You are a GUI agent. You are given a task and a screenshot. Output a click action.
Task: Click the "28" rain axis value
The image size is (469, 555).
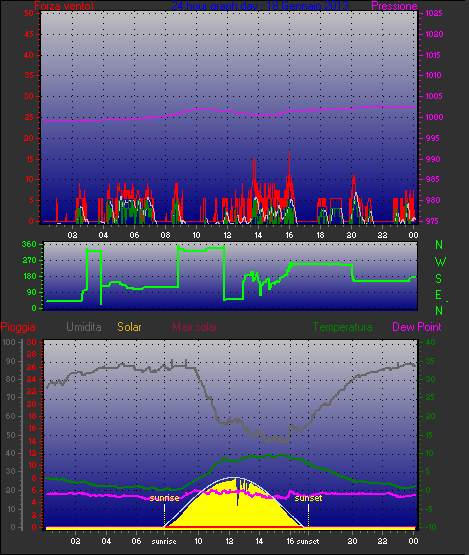[x=32, y=354]
